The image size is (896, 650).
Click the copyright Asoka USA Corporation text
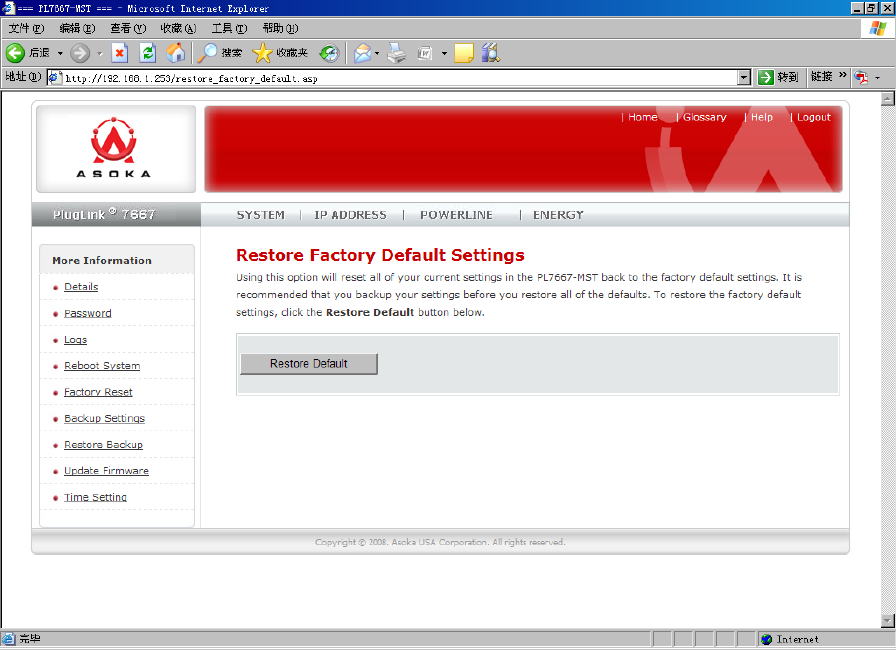click(x=440, y=542)
